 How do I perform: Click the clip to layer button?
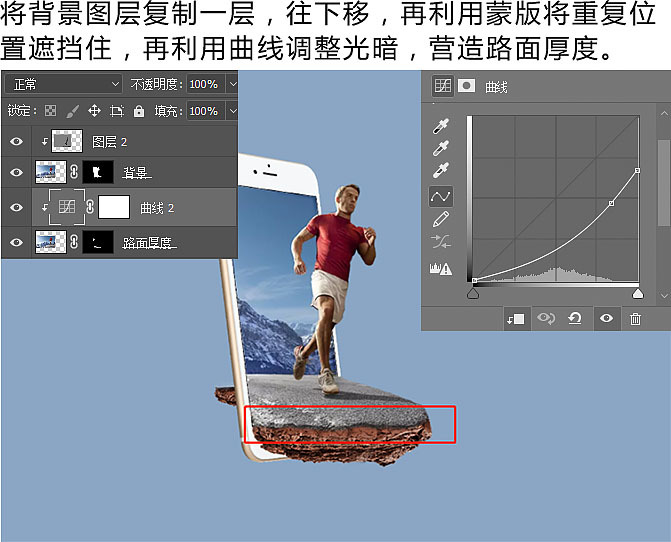click(x=515, y=318)
